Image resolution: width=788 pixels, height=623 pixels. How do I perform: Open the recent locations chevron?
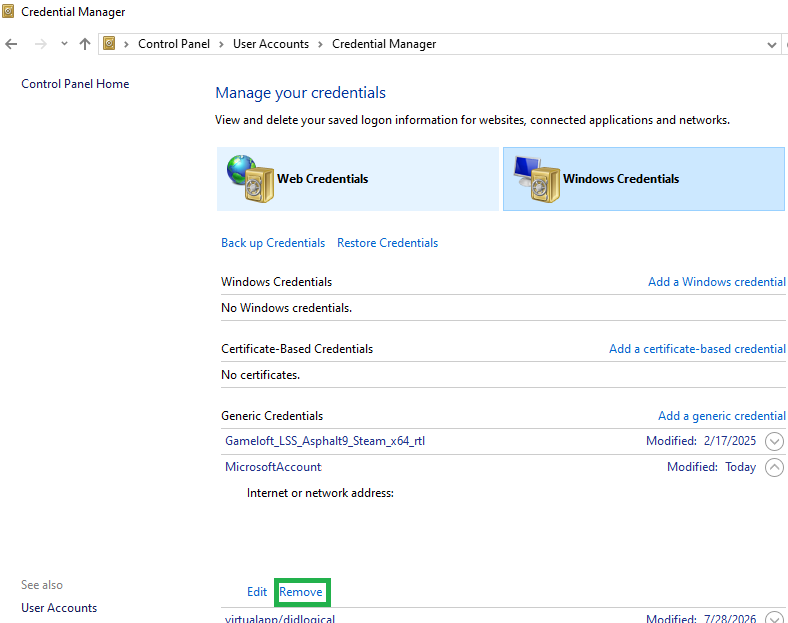pos(64,44)
